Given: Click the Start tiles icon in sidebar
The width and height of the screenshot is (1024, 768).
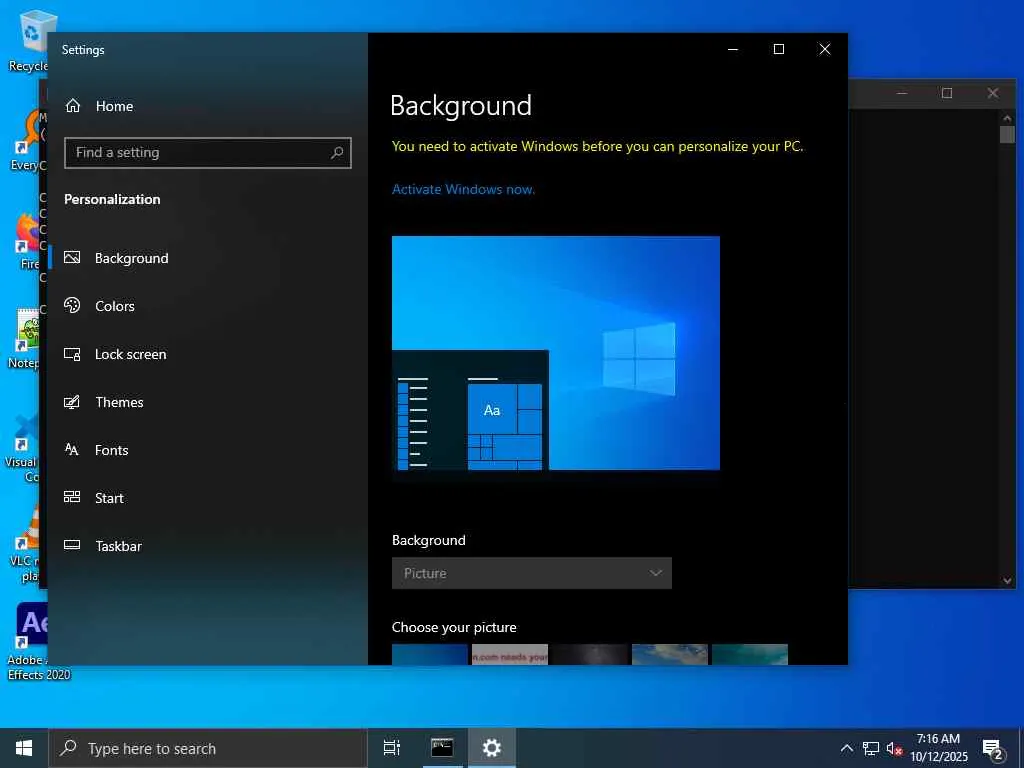Looking at the screenshot, I should pos(72,497).
